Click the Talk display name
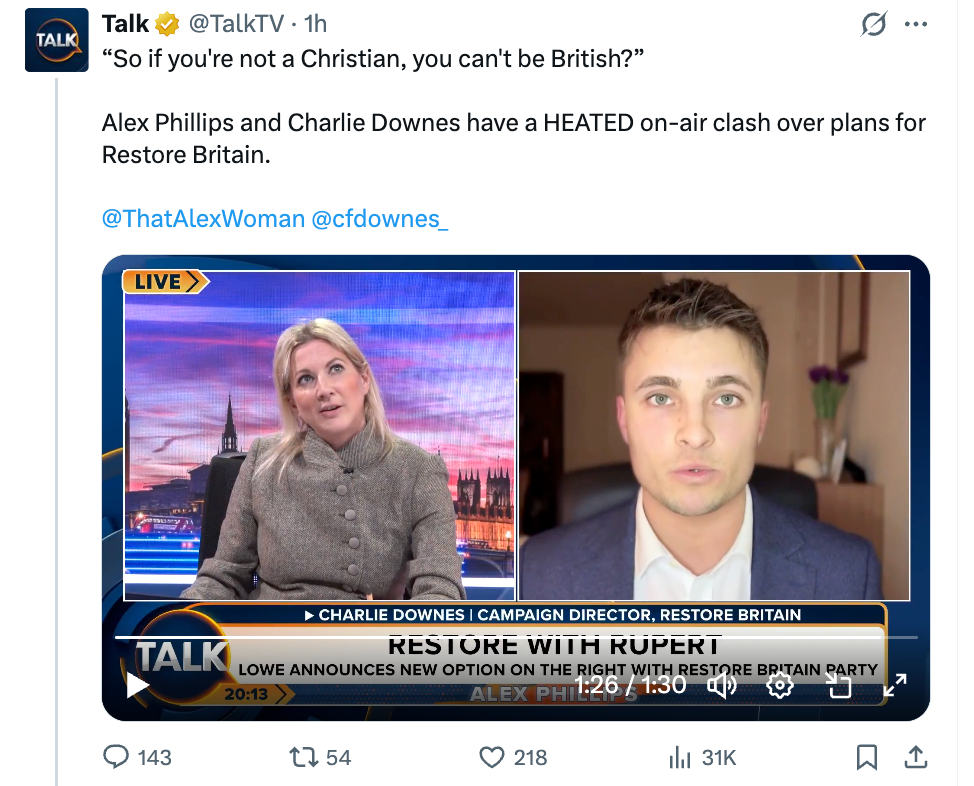The image size is (974, 786). pos(125,24)
